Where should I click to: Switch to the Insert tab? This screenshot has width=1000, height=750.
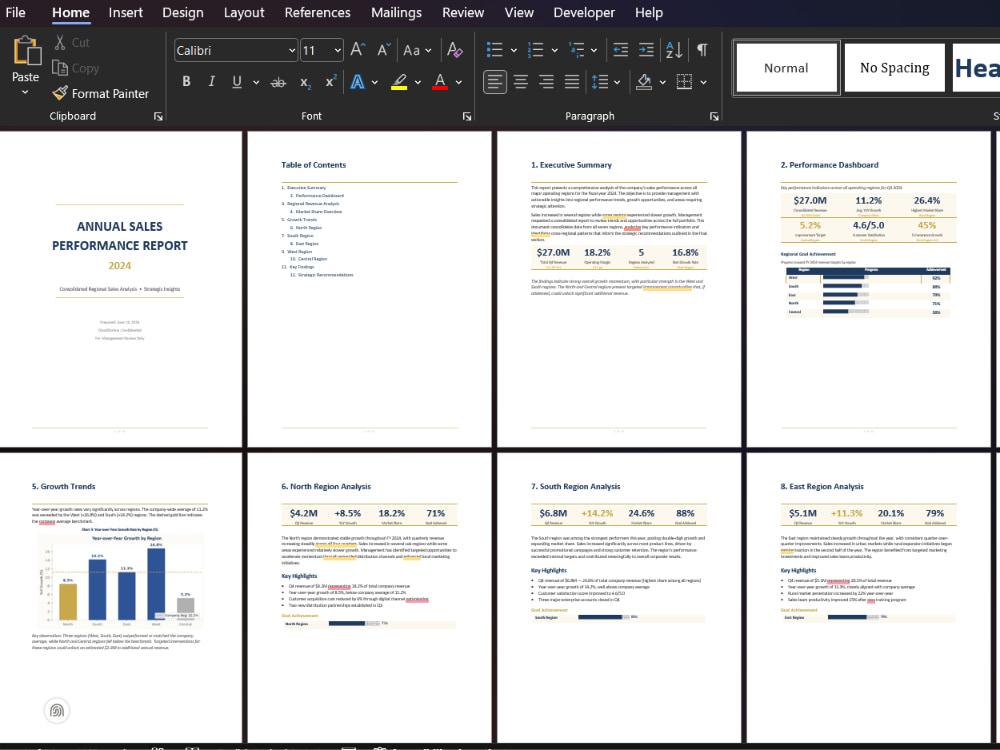[126, 13]
